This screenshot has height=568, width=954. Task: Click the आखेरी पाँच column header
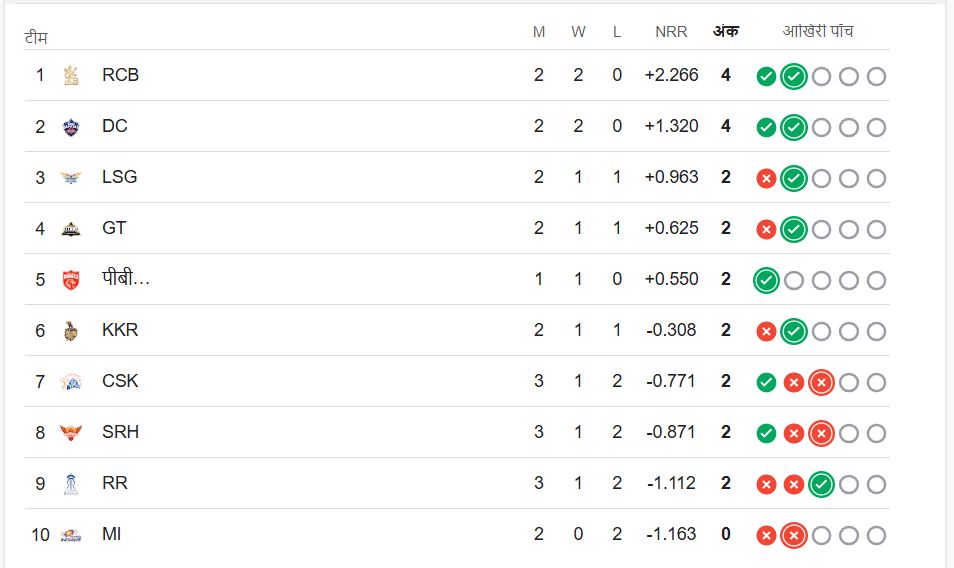817,32
